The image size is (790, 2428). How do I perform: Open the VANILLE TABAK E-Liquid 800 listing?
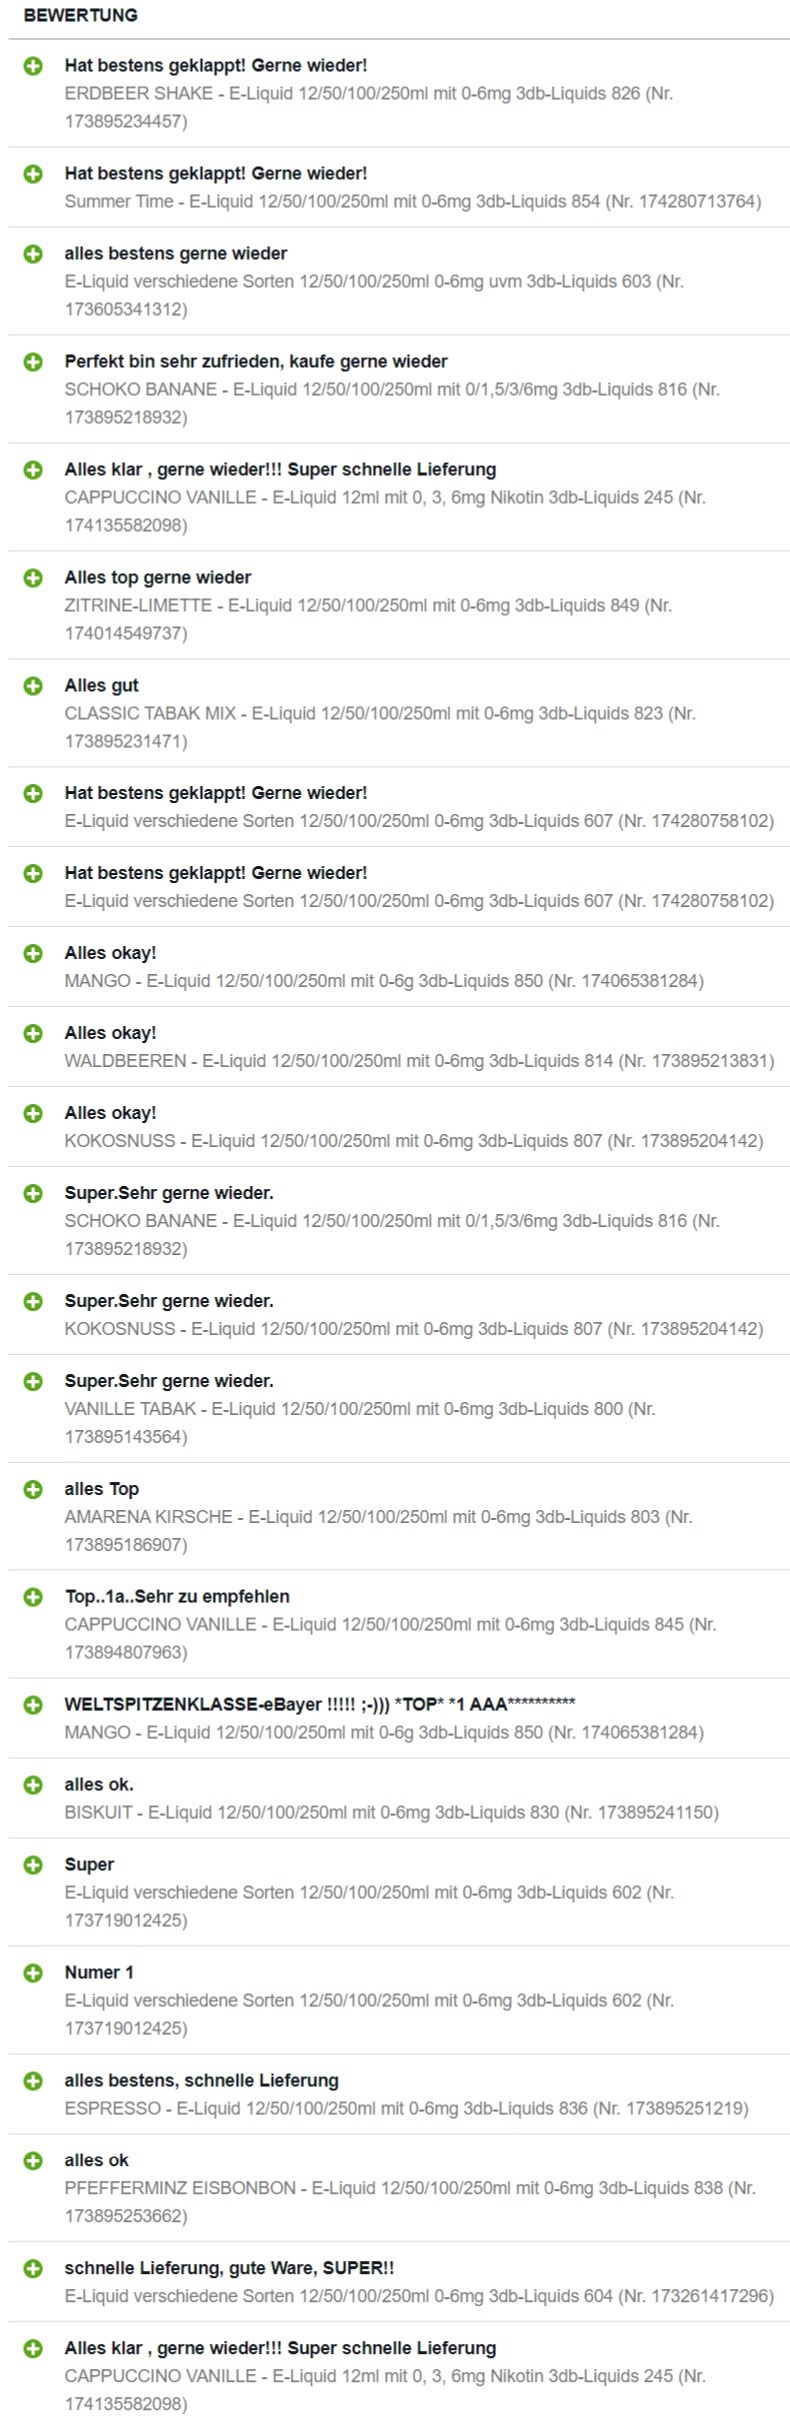point(360,1423)
